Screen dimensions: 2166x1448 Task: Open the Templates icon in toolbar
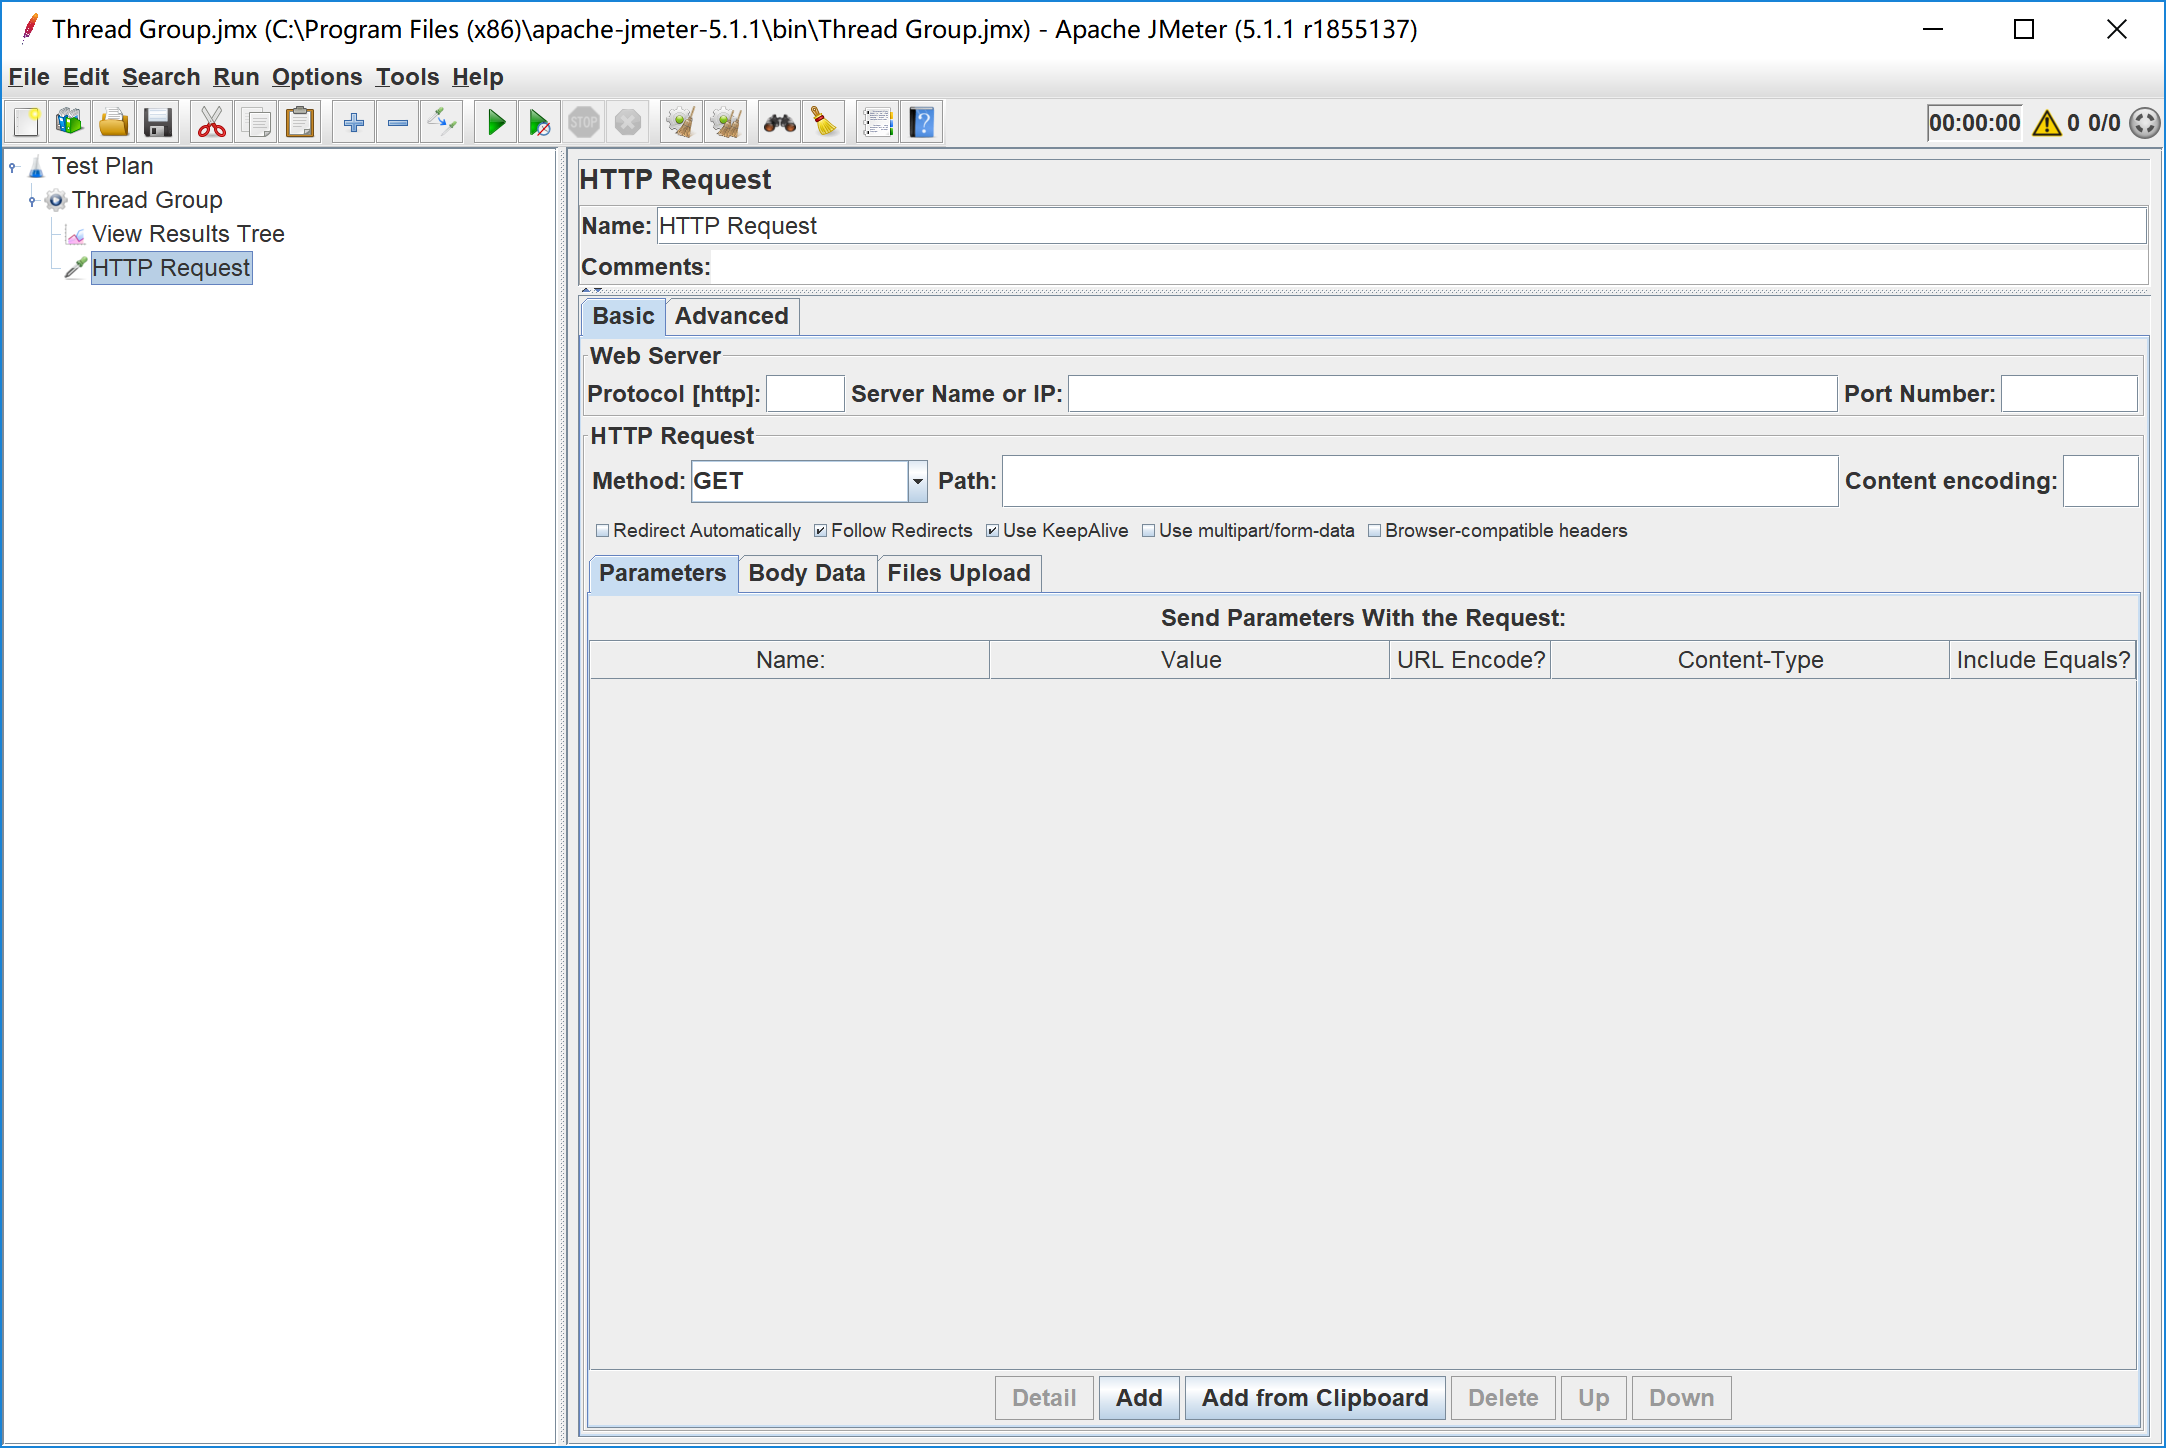[70, 123]
